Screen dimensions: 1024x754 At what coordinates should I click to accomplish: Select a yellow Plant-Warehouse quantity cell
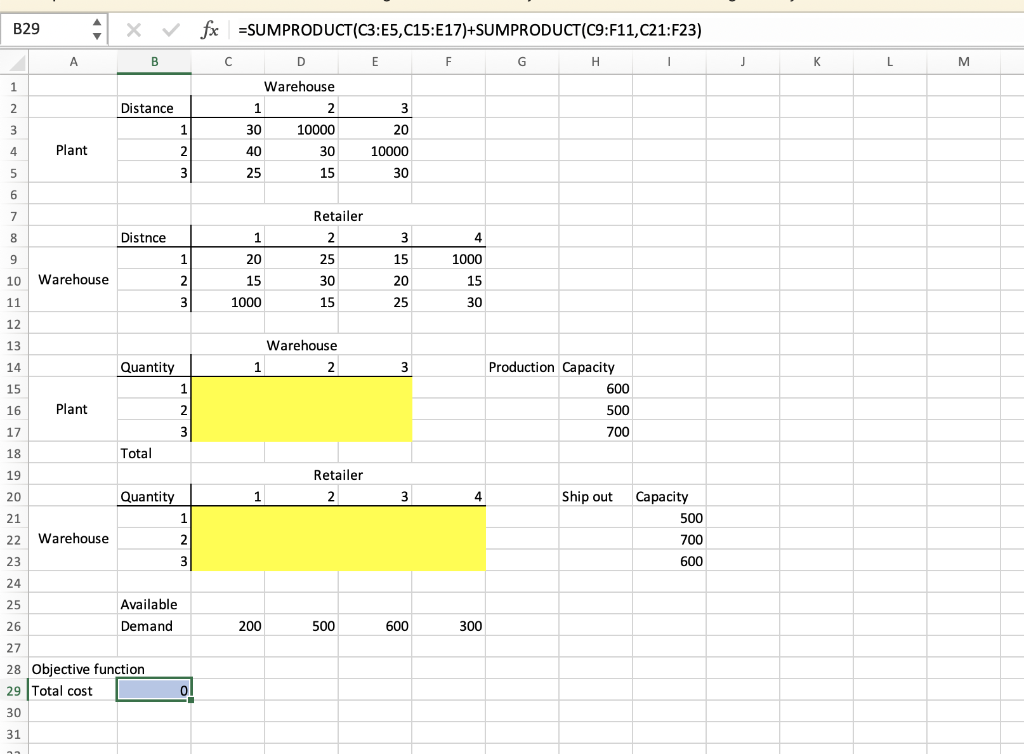[x=300, y=410]
